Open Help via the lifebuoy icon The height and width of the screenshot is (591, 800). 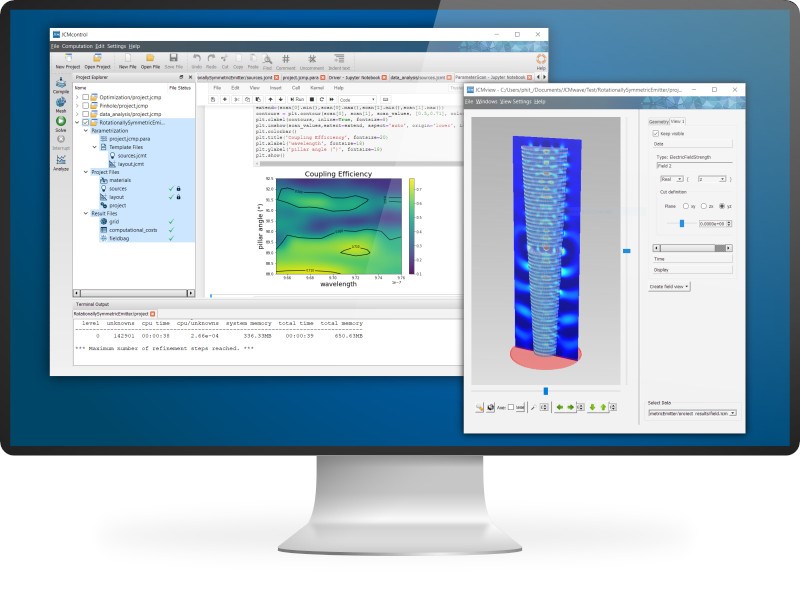tap(541, 60)
